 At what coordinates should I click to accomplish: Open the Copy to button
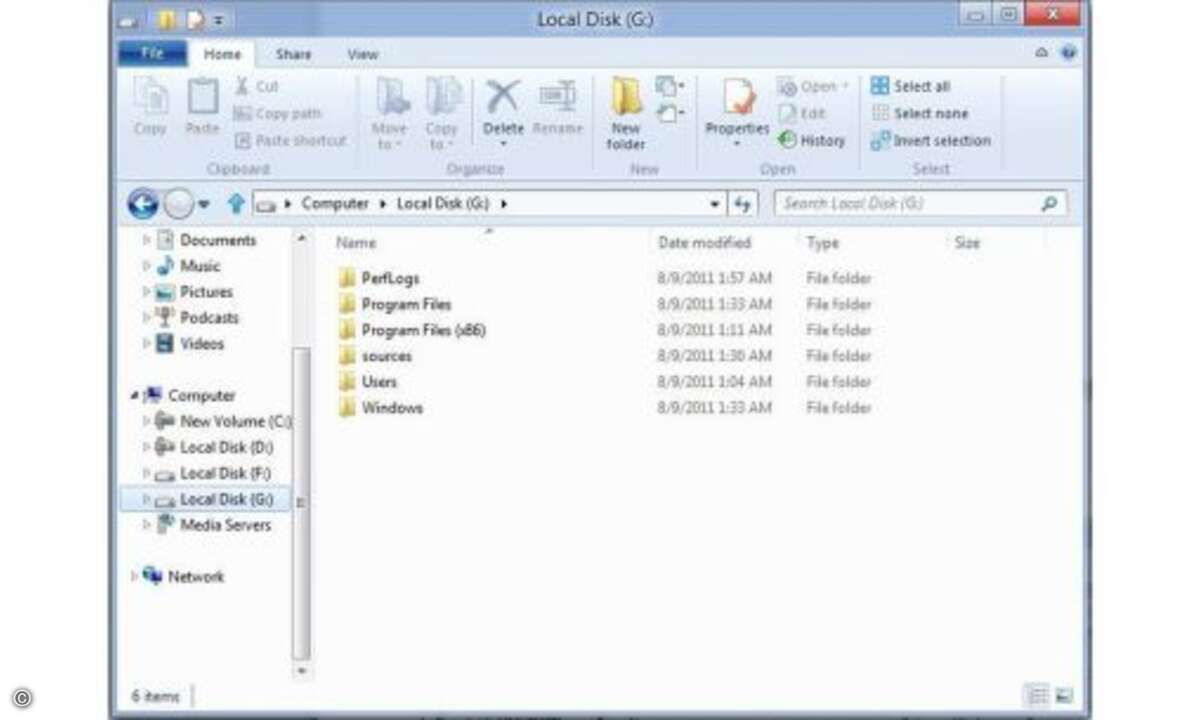point(441,113)
